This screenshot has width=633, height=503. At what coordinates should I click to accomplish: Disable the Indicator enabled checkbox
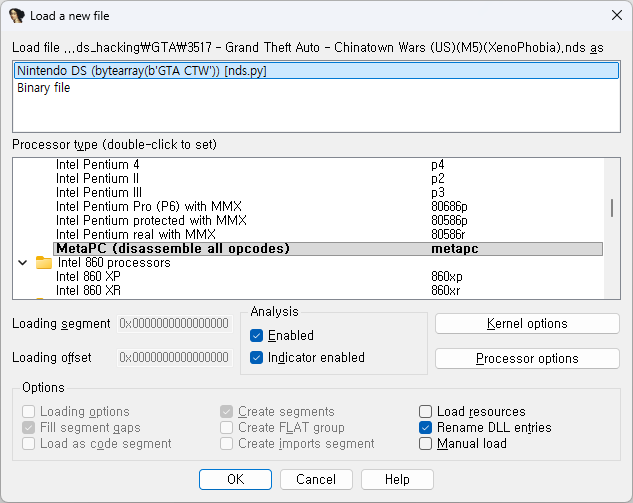point(256,358)
